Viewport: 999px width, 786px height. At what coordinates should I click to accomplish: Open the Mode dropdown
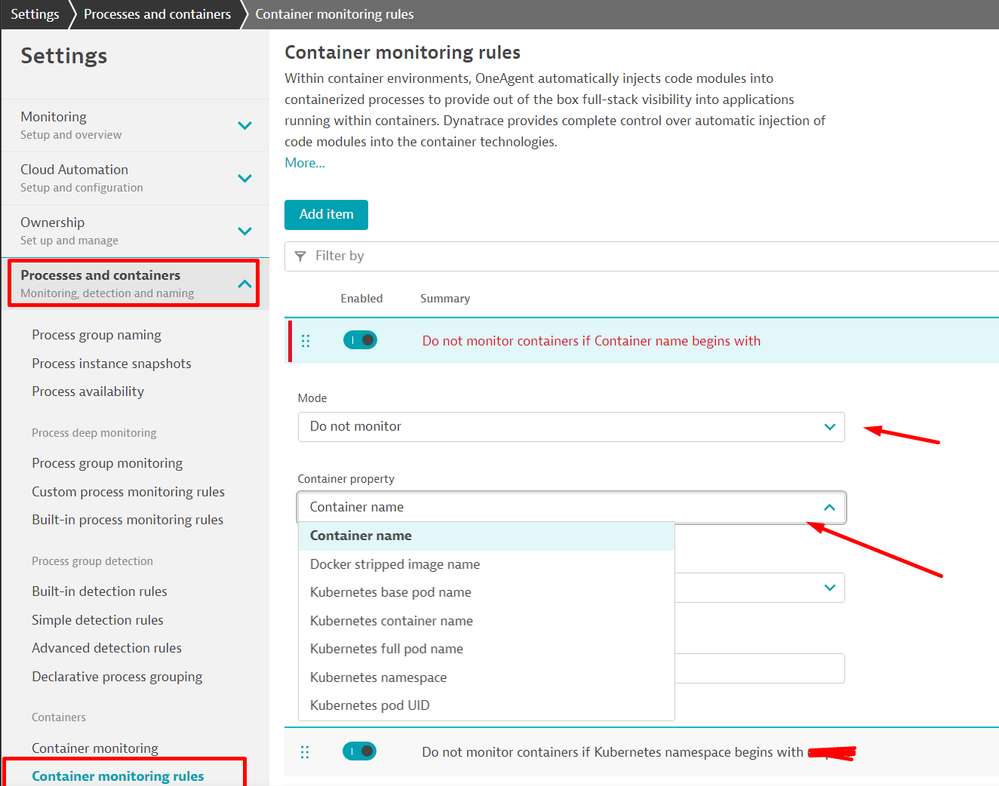pos(571,427)
